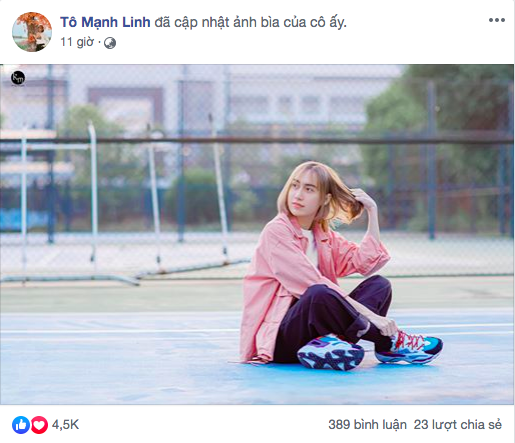The height and width of the screenshot is (443, 515).
Task: Click the red heart Love reaction icon
Action: pos(39,425)
